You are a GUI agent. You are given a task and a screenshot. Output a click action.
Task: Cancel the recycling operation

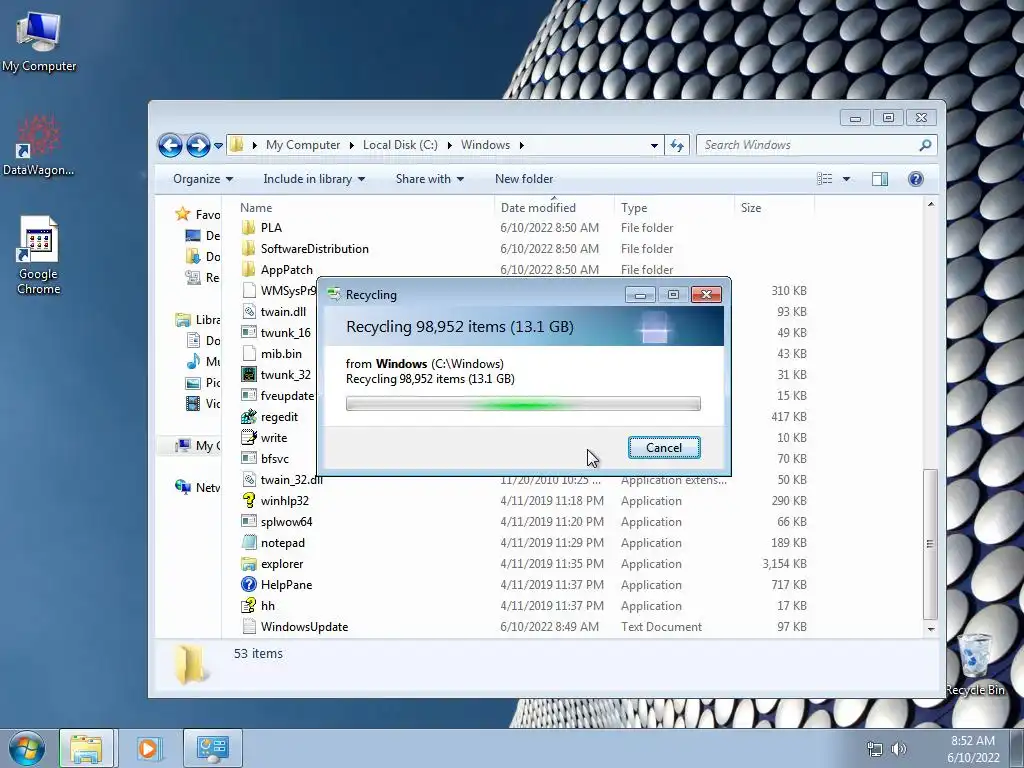[664, 447]
